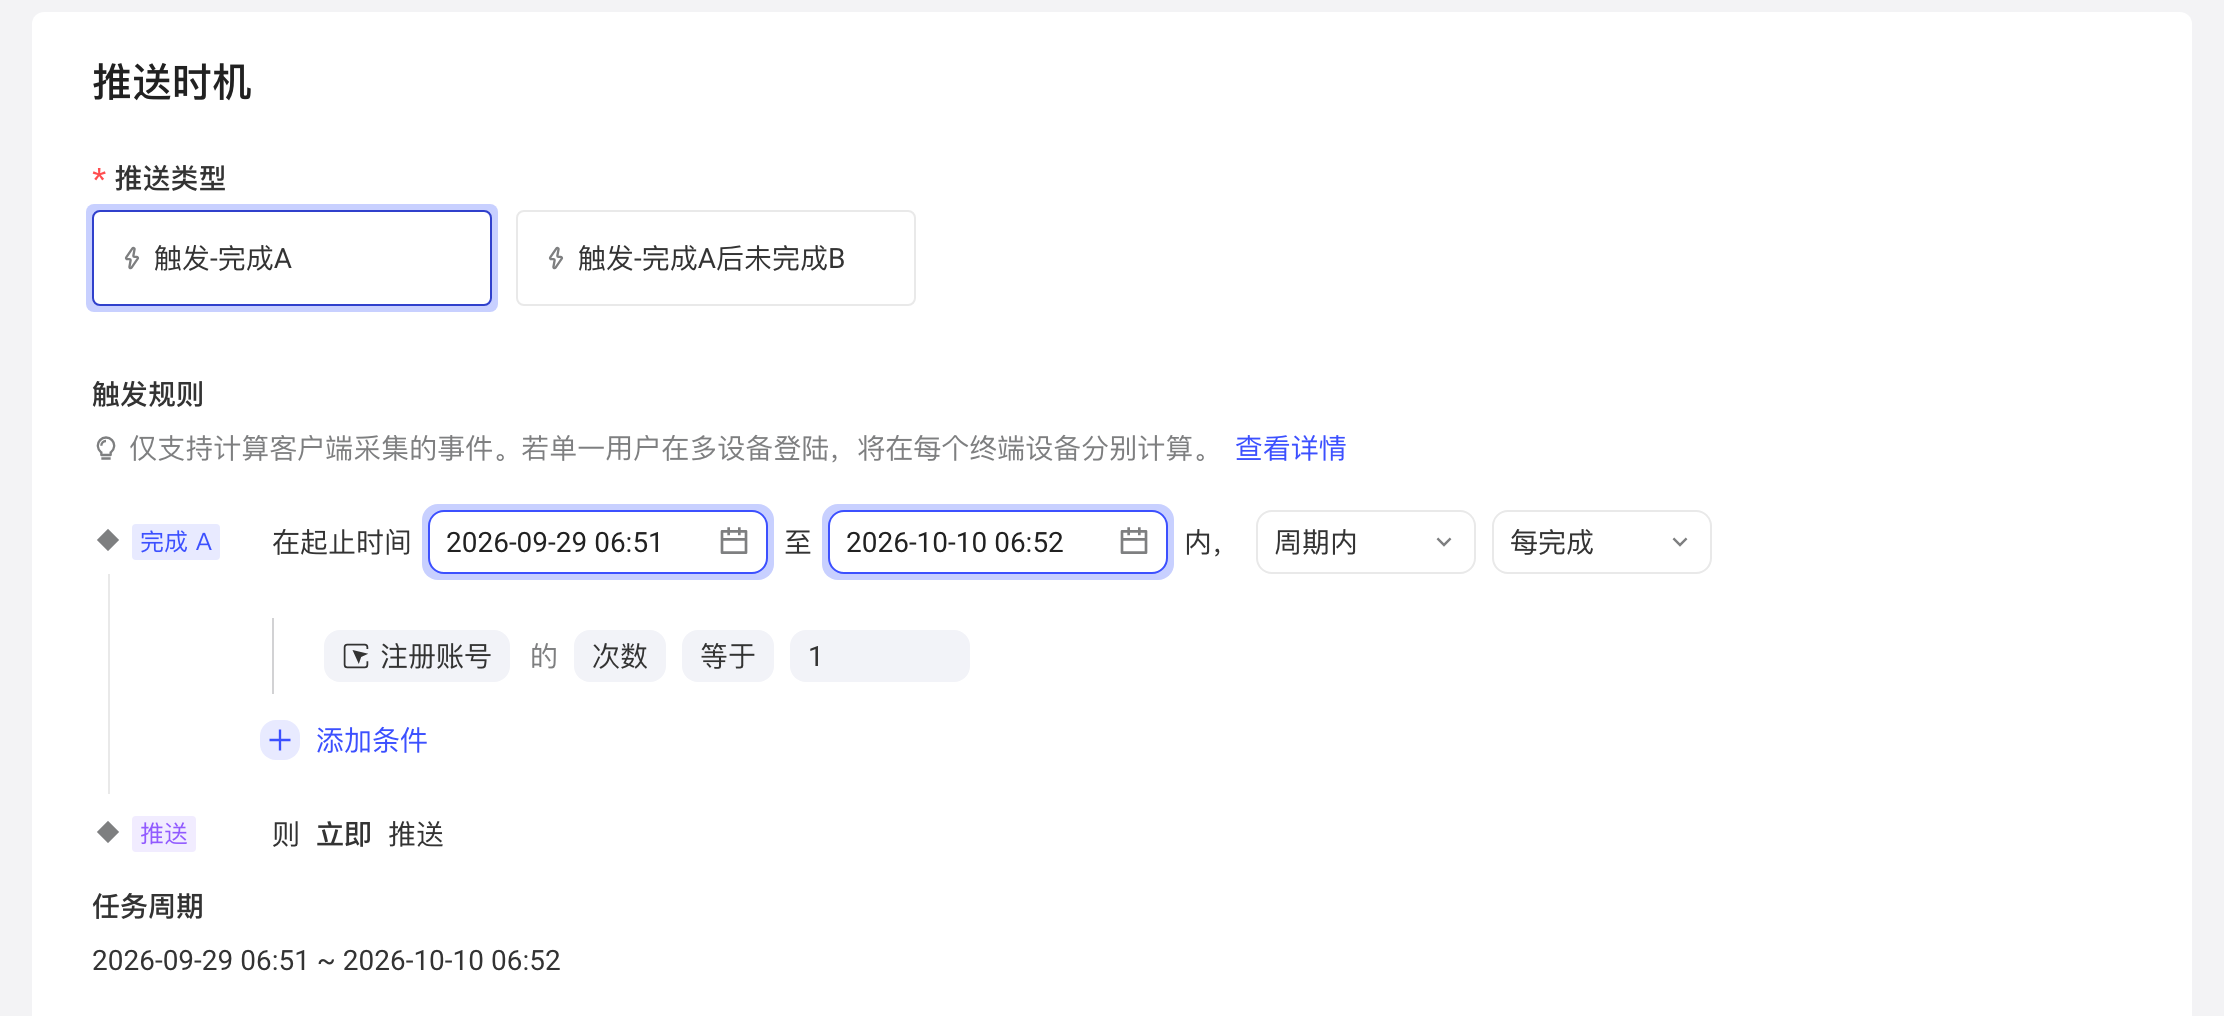Click the lightbulb hint icon
The height and width of the screenshot is (1016, 2224).
point(105,448)
